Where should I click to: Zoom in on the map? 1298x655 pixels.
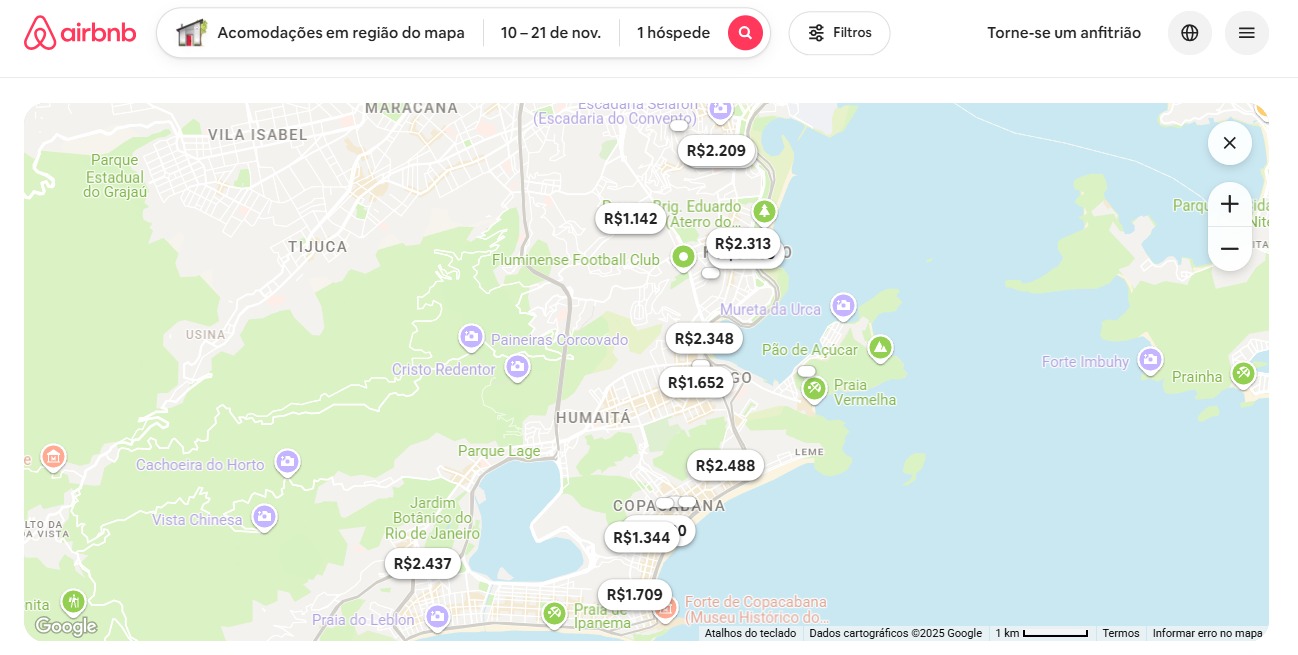[1229, 204]
